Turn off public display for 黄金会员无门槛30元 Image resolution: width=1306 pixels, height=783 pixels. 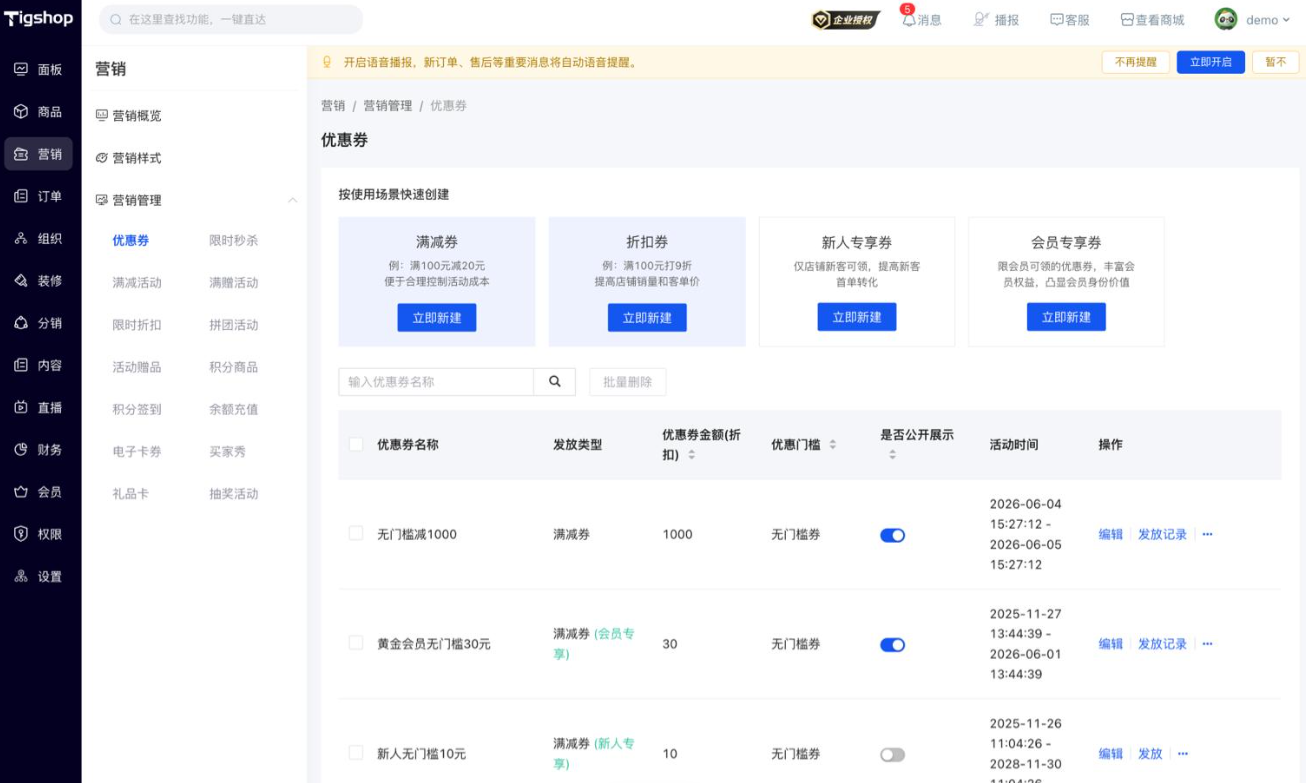click(x=892, y=645)
